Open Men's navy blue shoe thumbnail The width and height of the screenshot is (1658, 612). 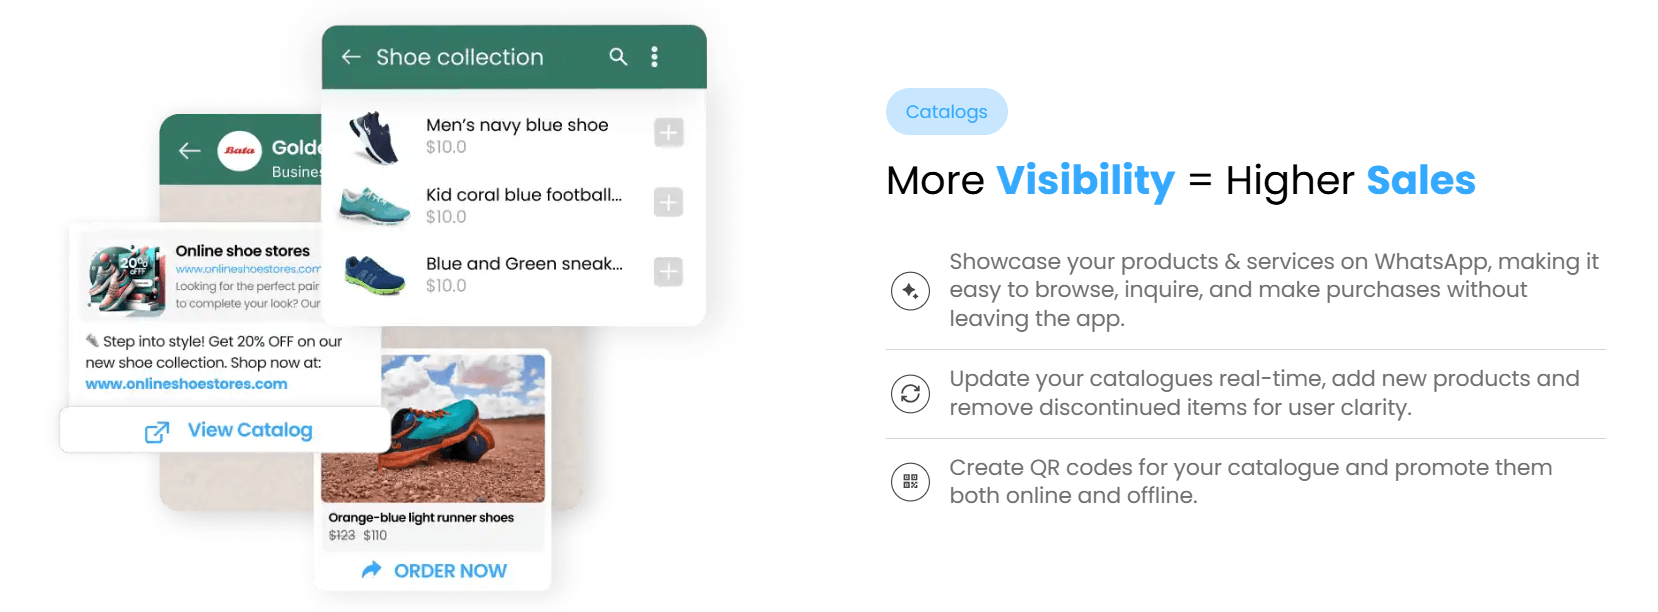[x=374, y=137]
